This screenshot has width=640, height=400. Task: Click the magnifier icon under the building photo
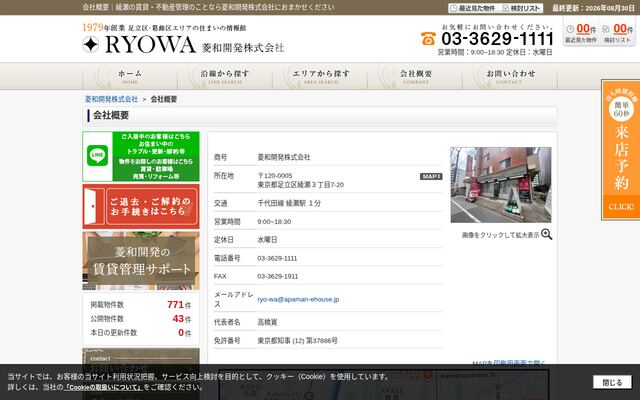pyautogui.click(x=547, y=234)
